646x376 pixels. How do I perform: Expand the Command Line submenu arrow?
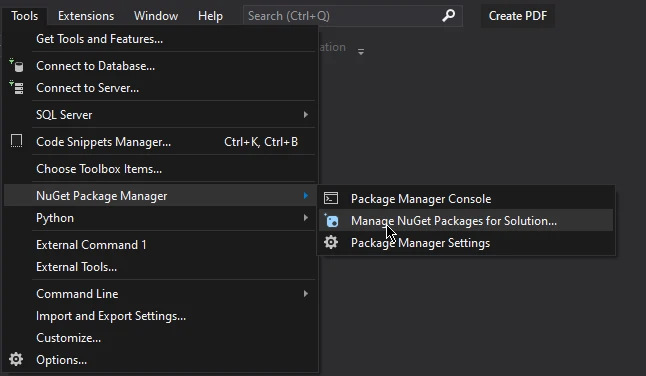(306, 294)
